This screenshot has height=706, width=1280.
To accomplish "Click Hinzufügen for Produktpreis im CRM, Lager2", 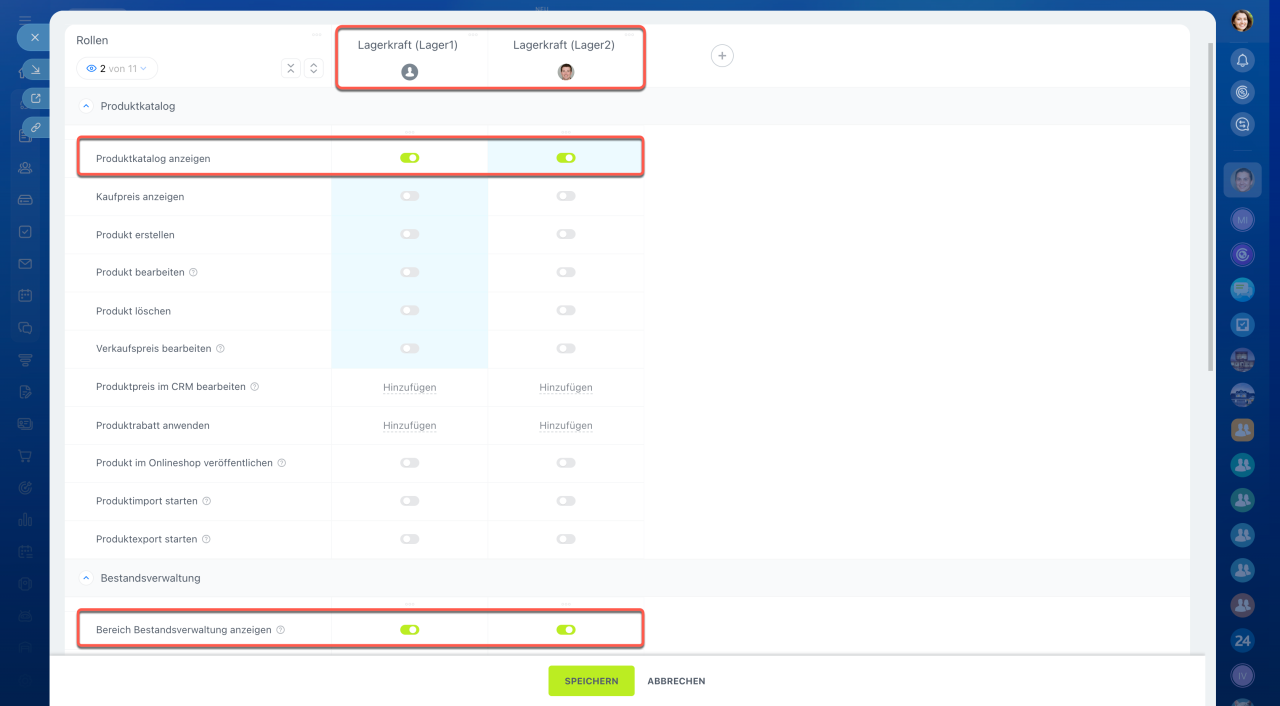I will pyautogui.click(x=566, y=387).
